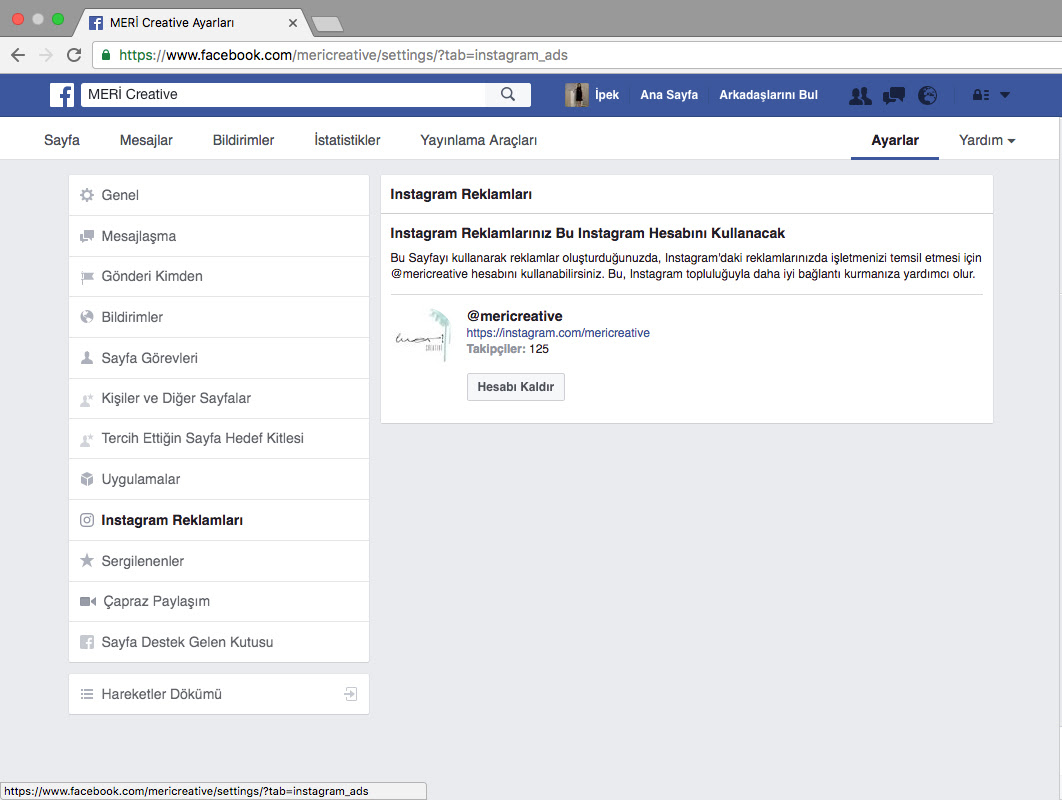This screenshot has width=1062, height=800.
Task: Select the Ayarlar tab
Action: 895,140
